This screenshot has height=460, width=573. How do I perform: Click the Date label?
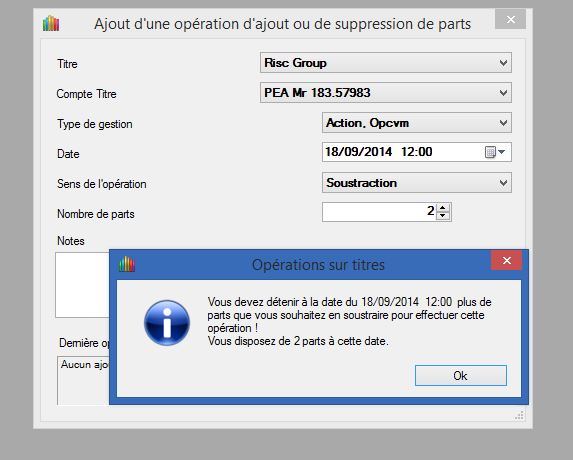click(x=68, y=154)
